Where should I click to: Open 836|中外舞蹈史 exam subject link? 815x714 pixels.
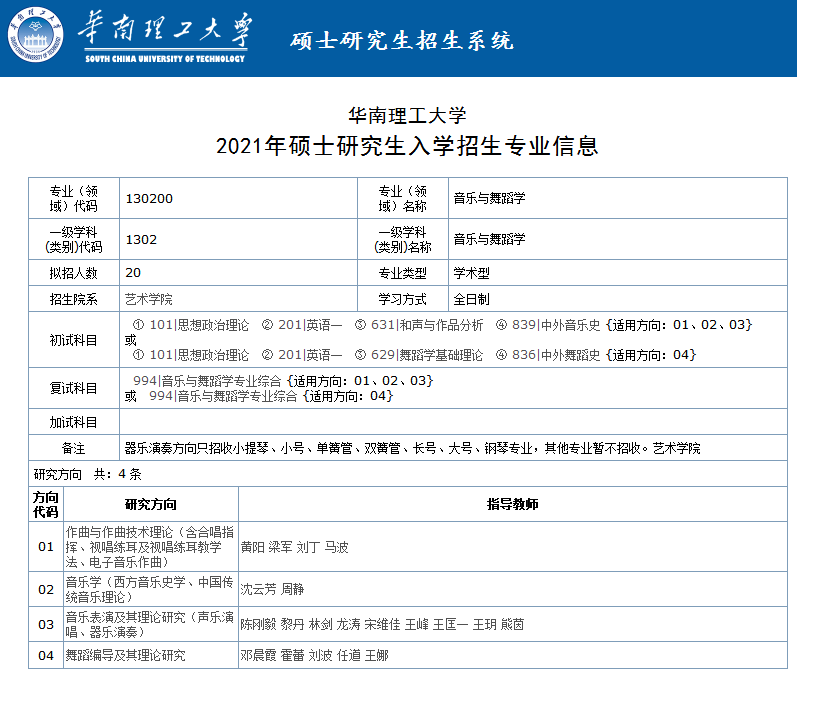(x=556, y=355)
